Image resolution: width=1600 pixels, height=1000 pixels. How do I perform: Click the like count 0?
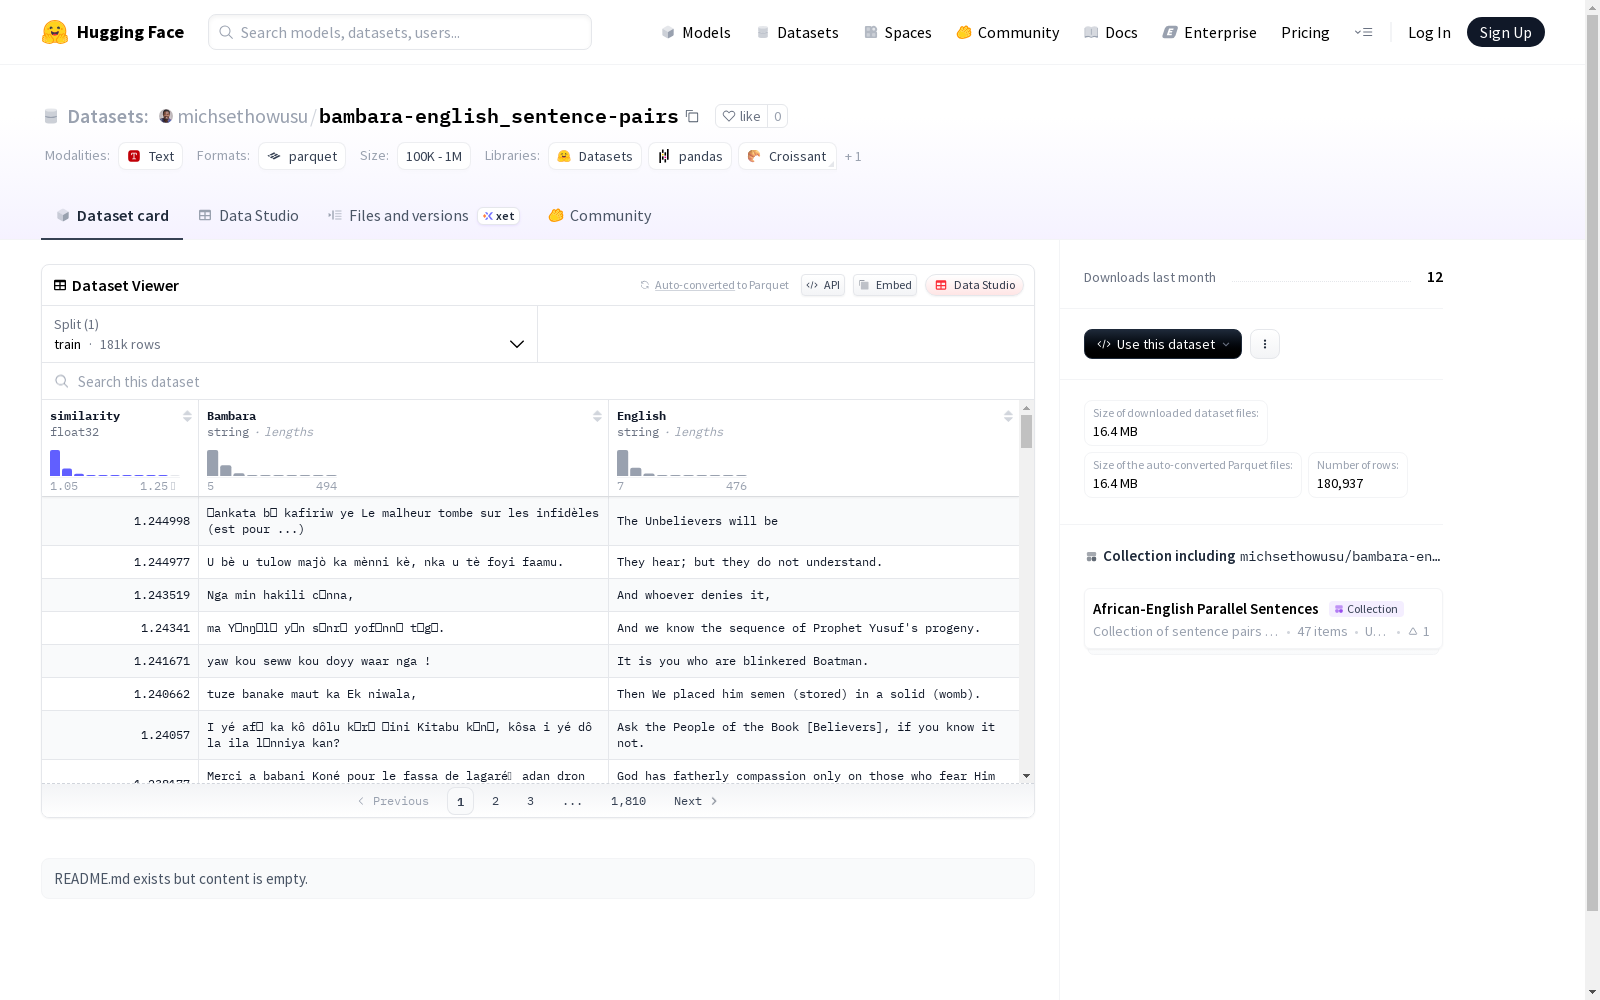point(777,116)
